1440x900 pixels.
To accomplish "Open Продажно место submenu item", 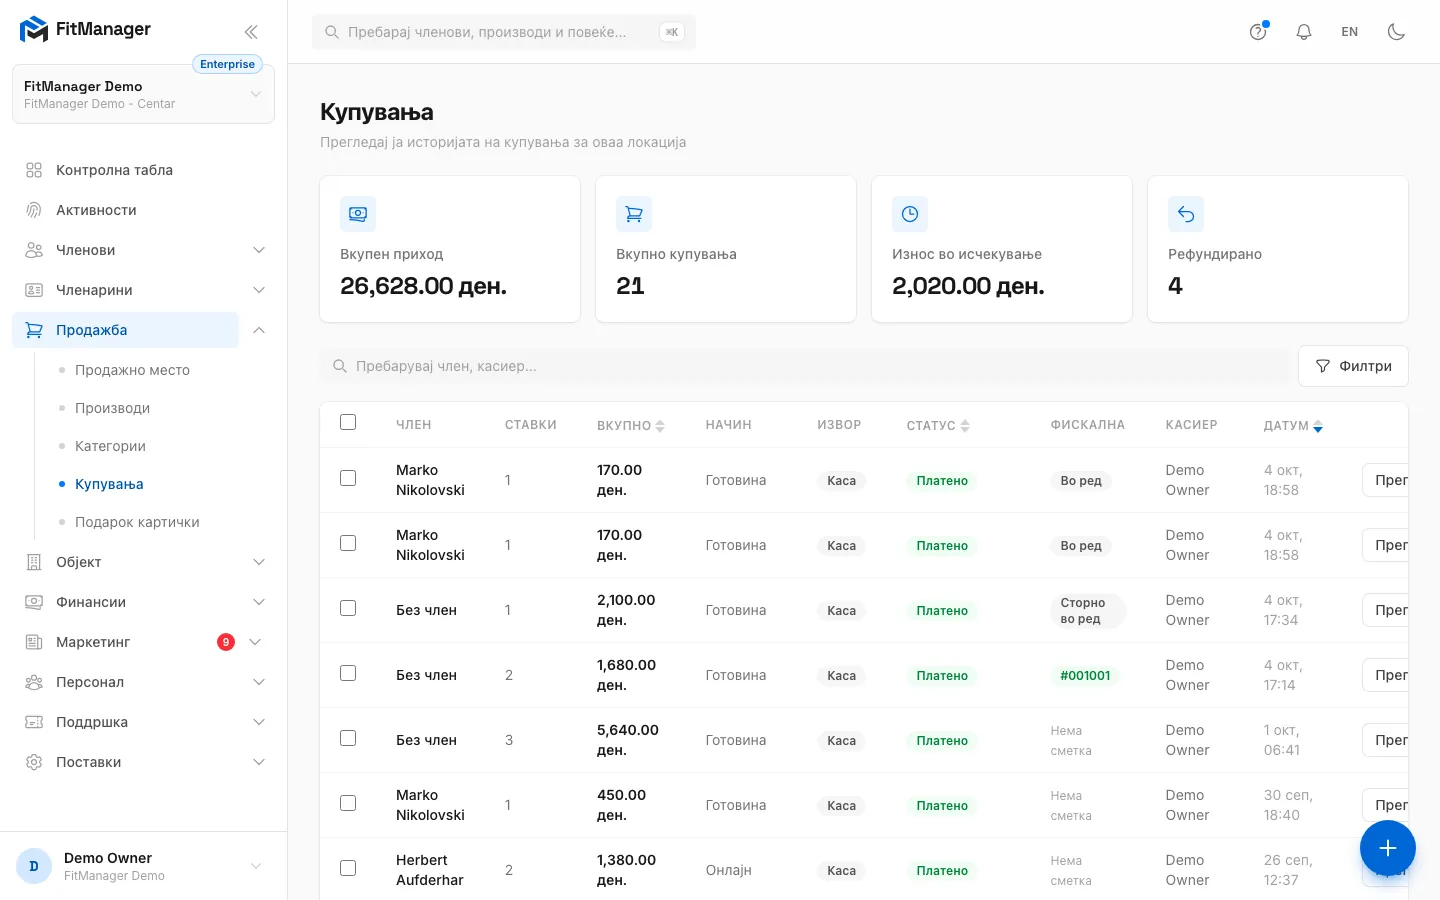I will pos(132,370).
